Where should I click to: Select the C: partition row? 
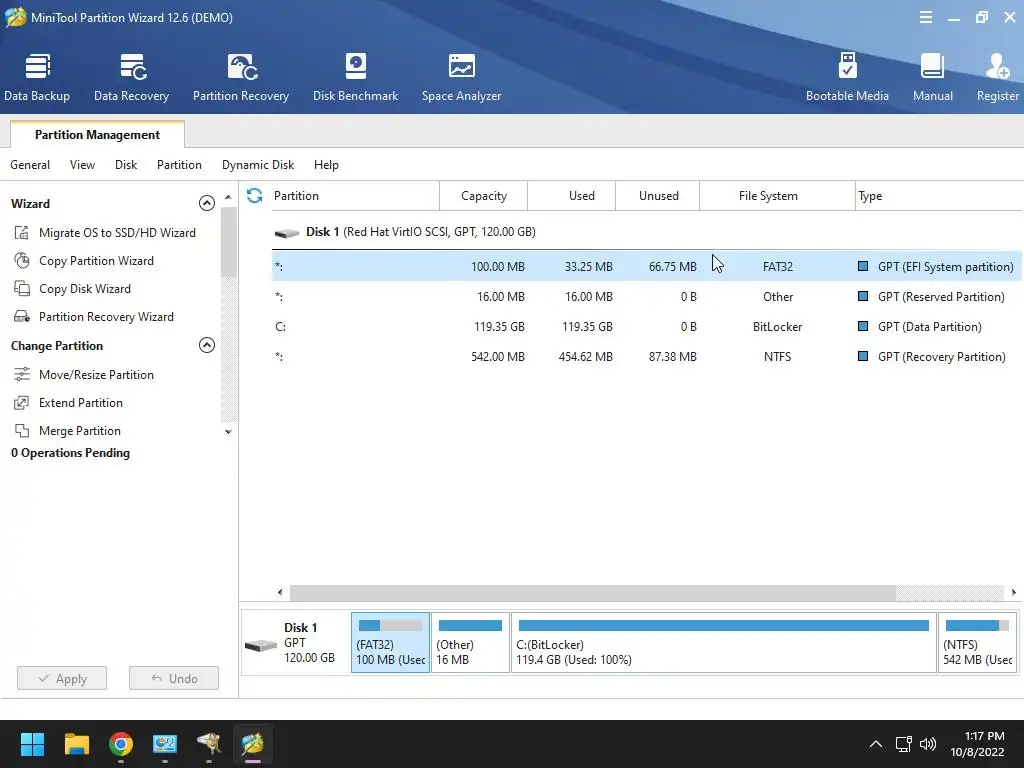pyautogui.click(x=647, y=327)
